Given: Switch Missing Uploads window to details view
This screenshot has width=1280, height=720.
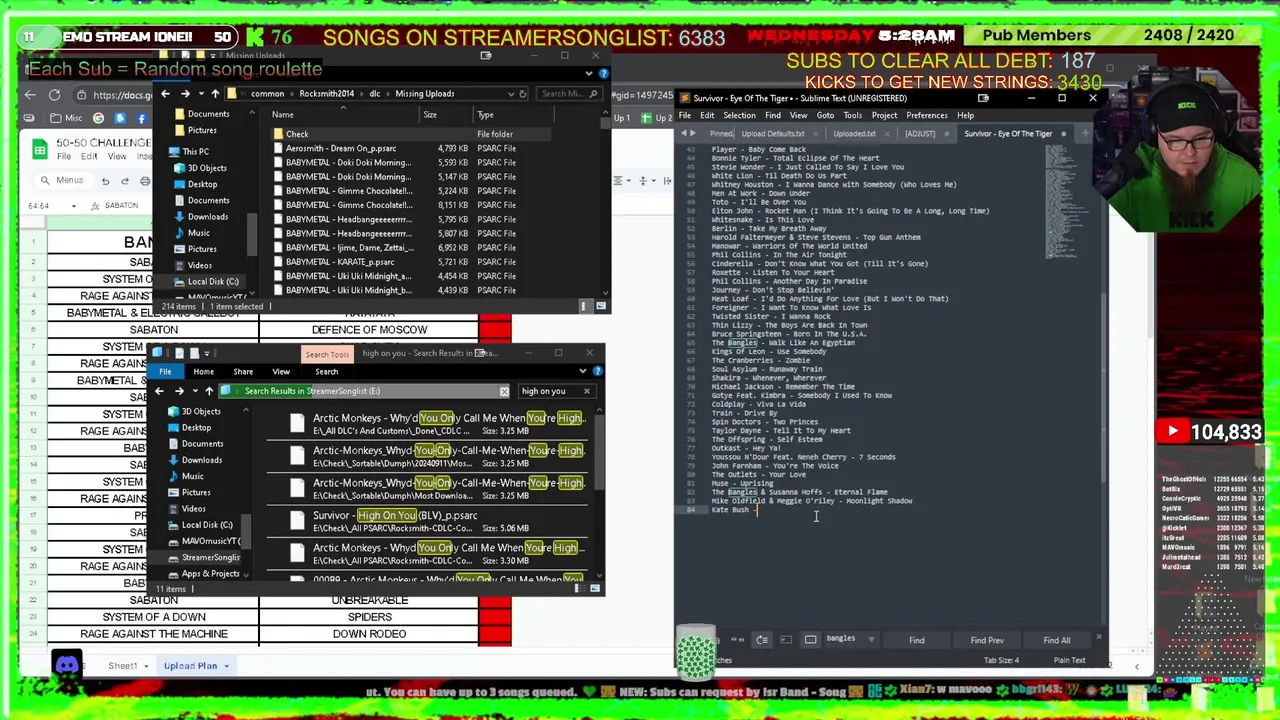Looking at the screenshot, I should 588,306.
